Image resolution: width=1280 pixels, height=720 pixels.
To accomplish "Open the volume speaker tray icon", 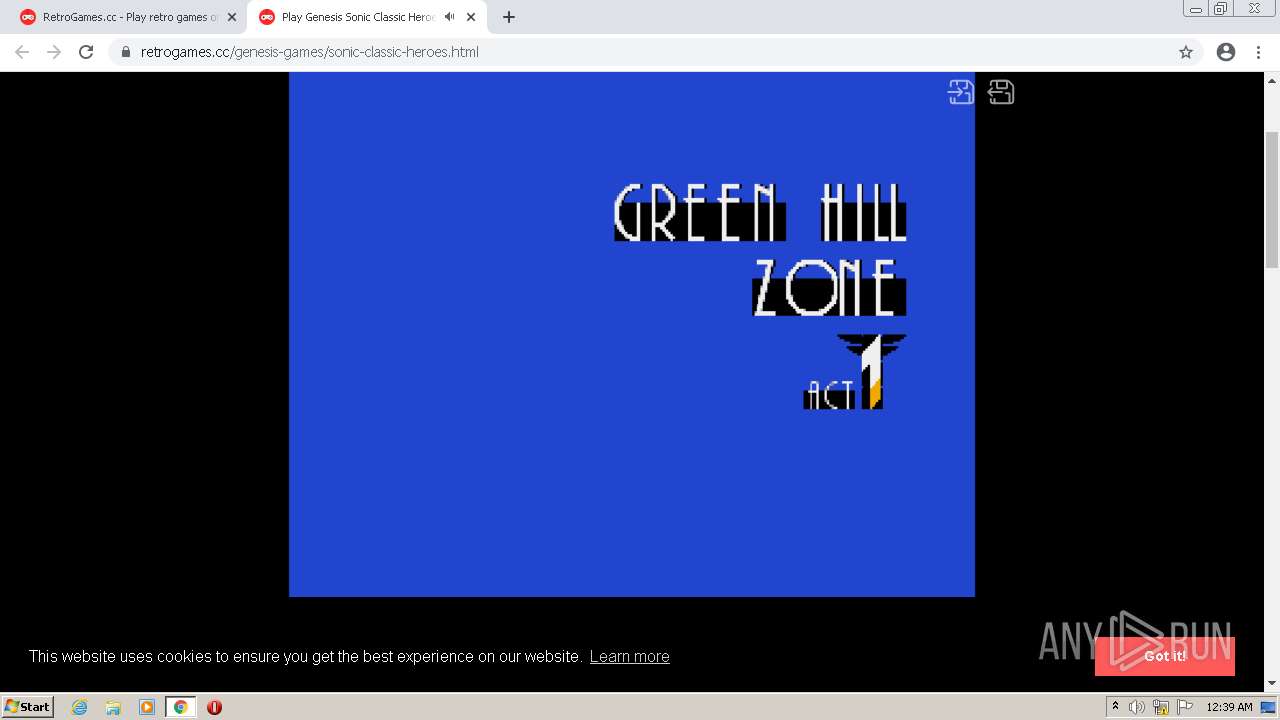I will tap(1136, 707).
